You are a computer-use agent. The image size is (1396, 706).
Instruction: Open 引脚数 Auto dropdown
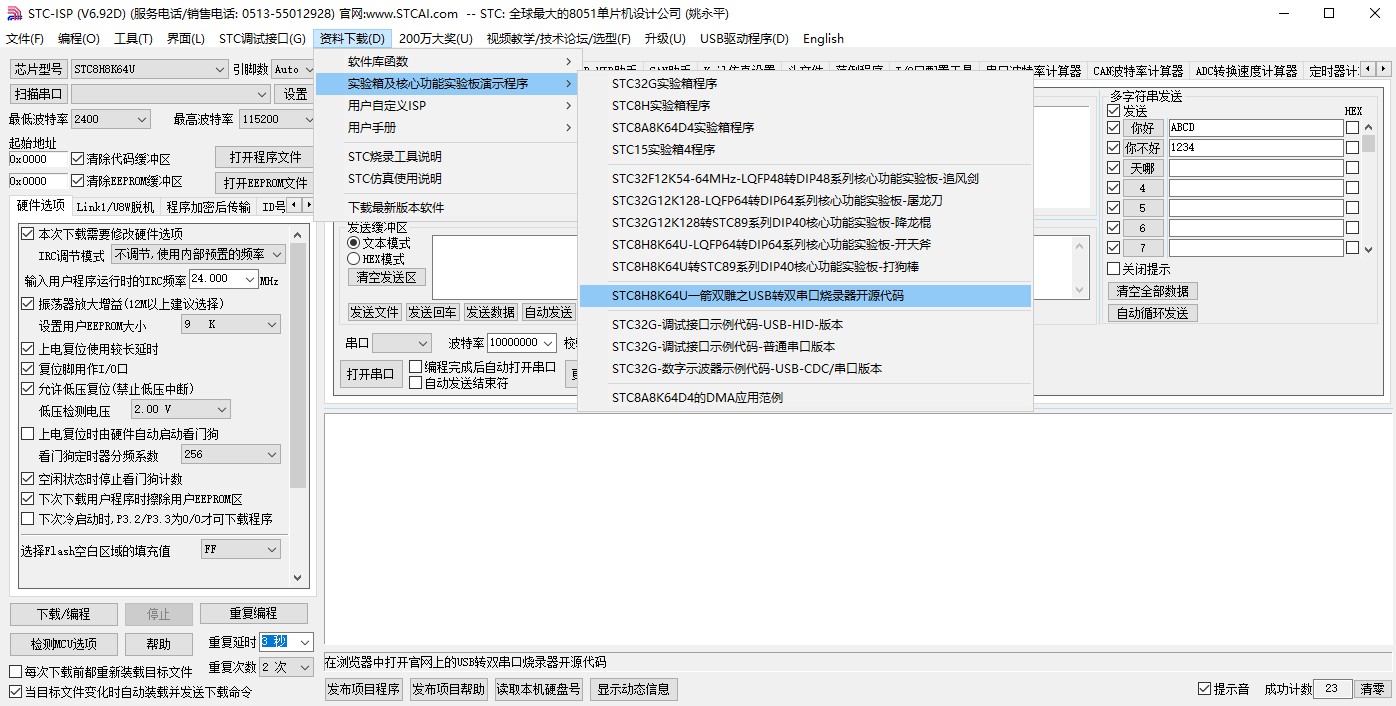pyautogui.click(x=292, y=69)
